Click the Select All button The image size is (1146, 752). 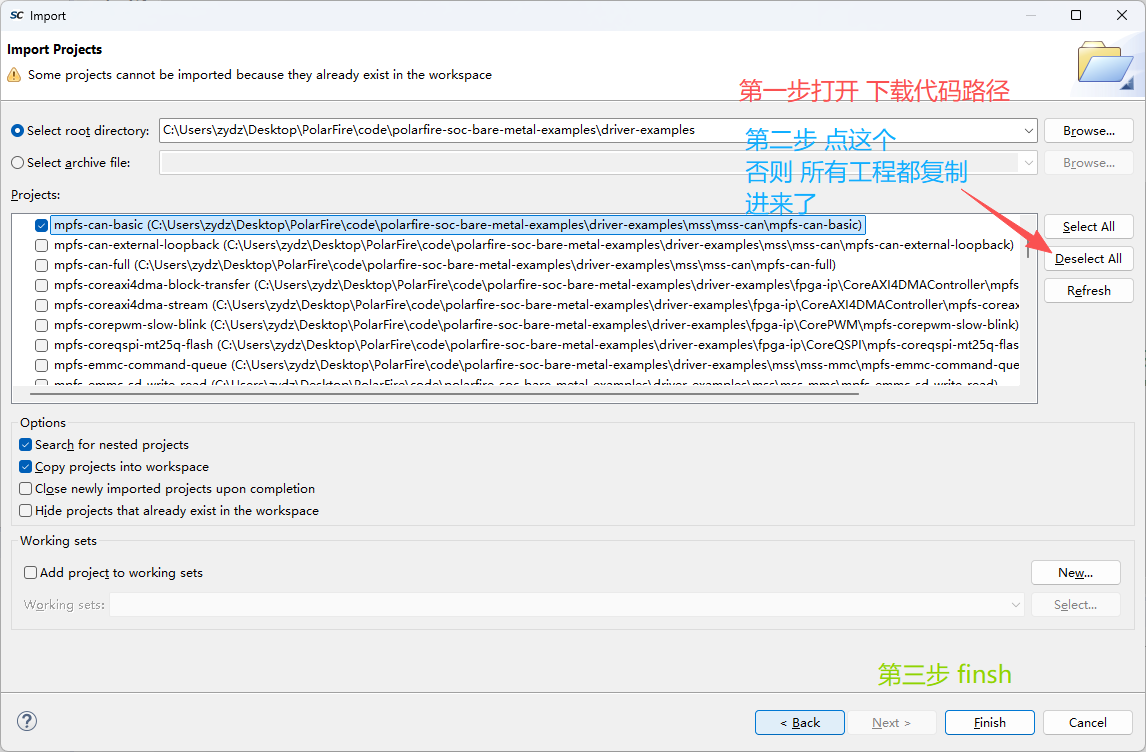(x=1088, y=227)
